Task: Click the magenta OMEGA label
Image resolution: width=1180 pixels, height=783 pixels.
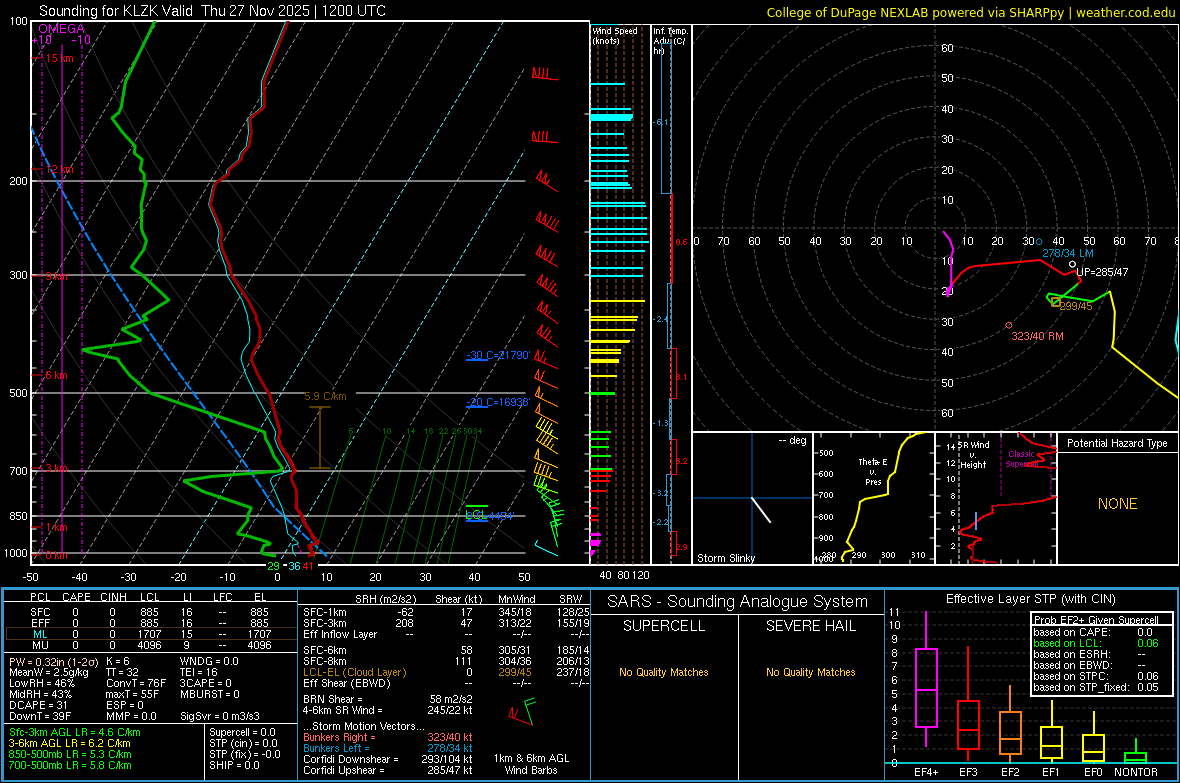Action: [x=62, y=29]
